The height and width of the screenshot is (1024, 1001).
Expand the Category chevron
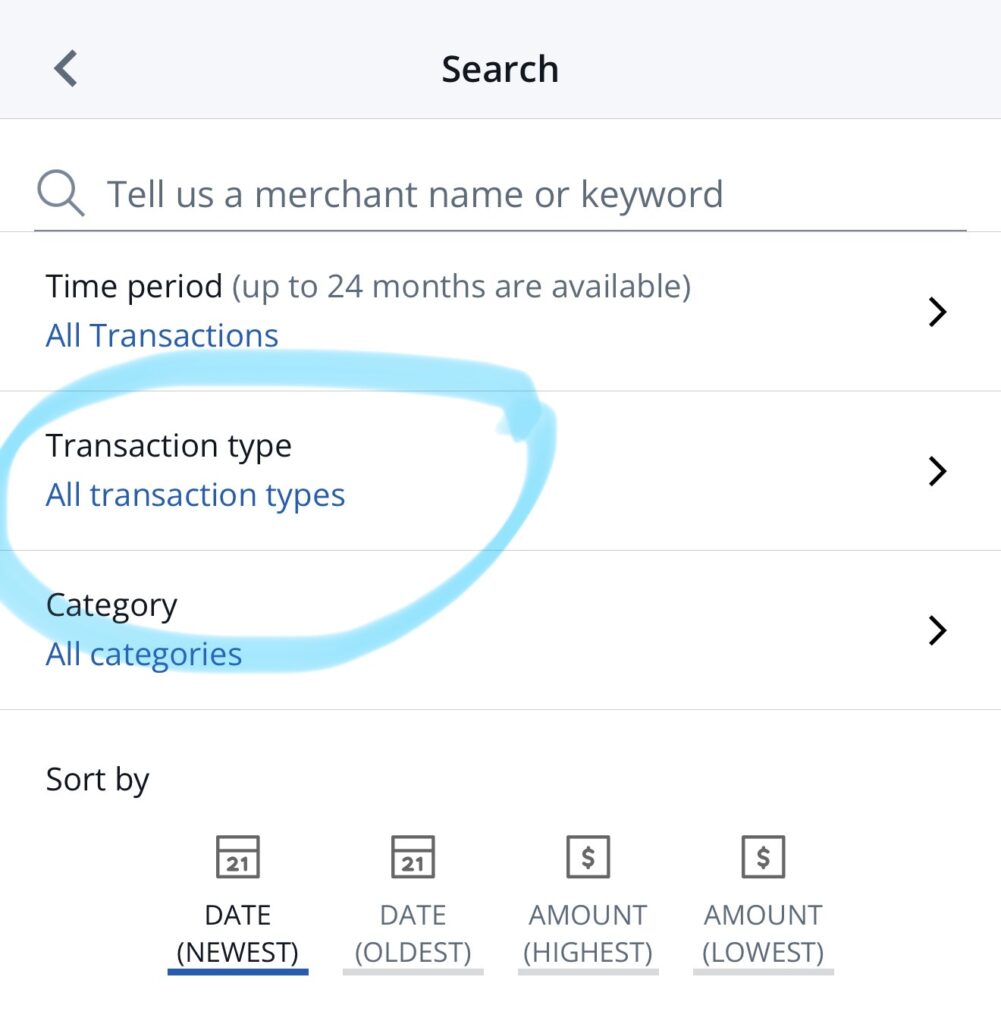click(937, 631)
